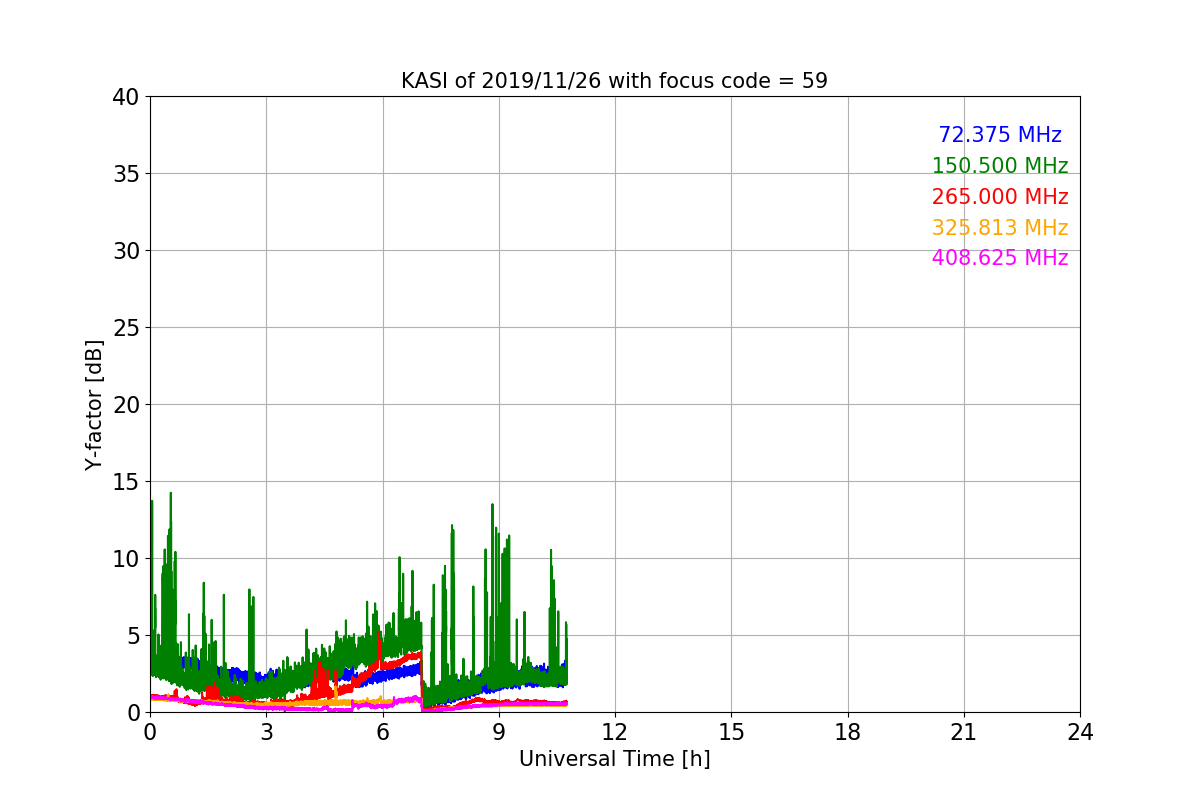Click the x-axis tick label 3
The image size is (1200, 800).
tap(266, 732)
